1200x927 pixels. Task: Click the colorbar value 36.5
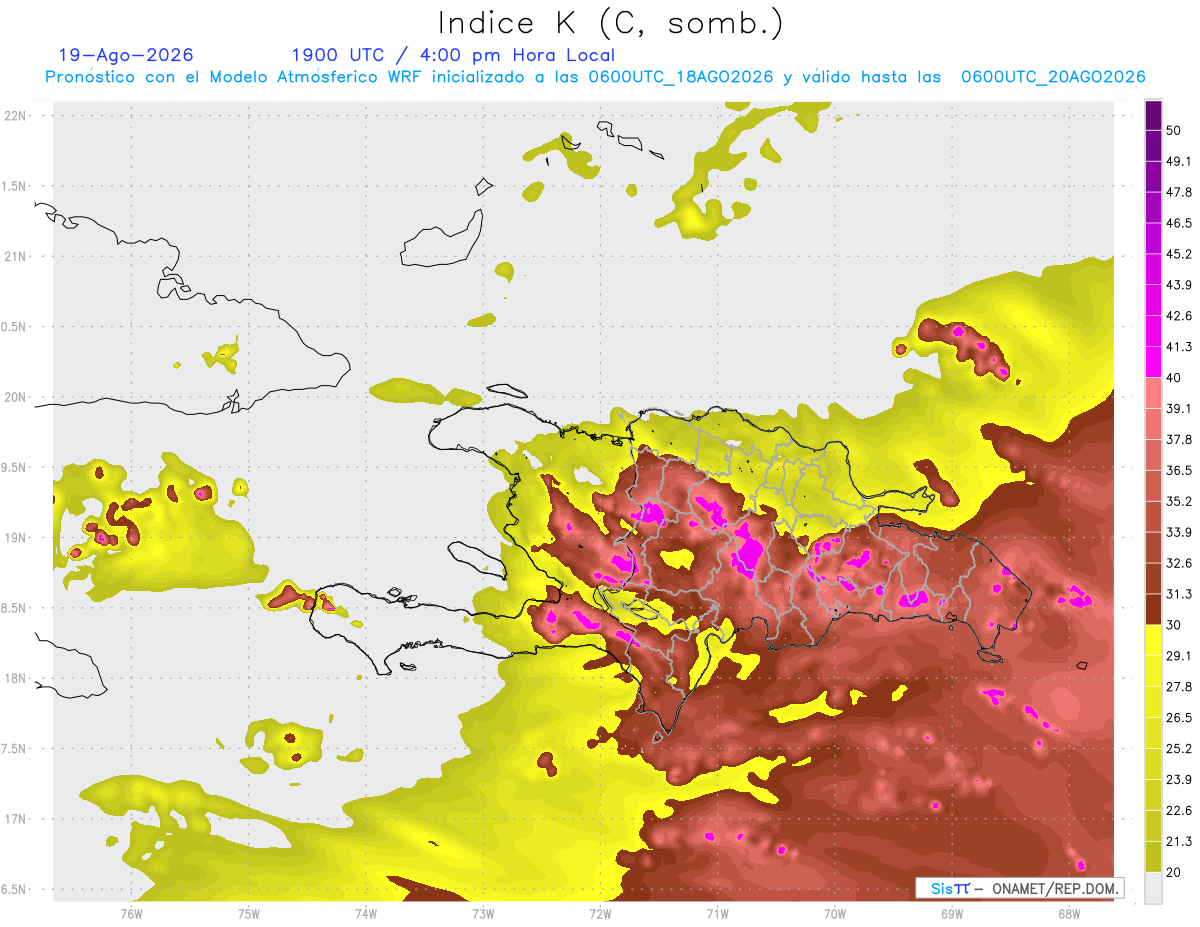pyautogui.click(x=1179, y=470)
